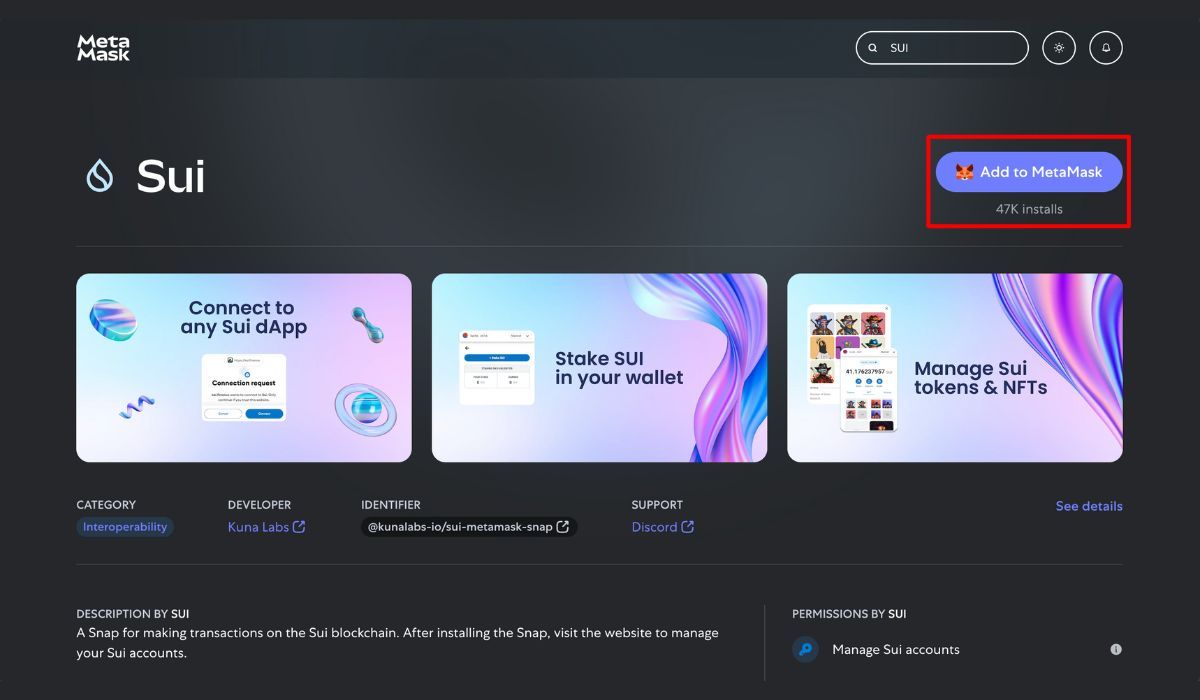Click the Sui droplet logo
The image size is (1200, 700).
click(x=100, y=176)
